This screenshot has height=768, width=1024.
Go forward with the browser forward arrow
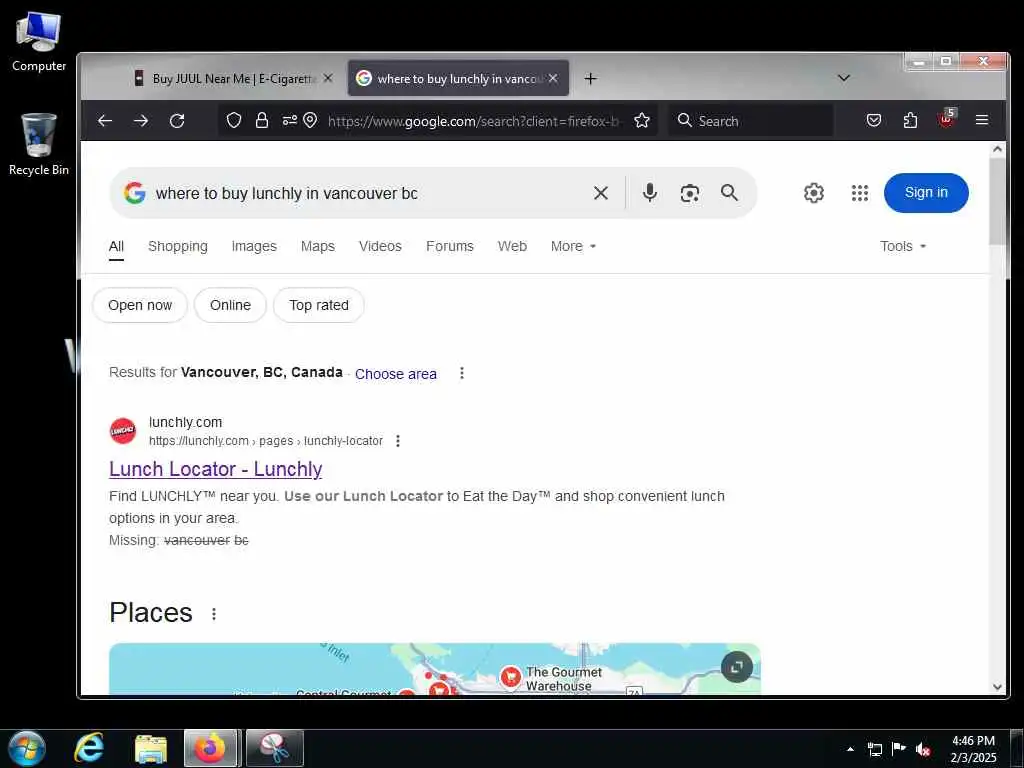tap(141, 121)
